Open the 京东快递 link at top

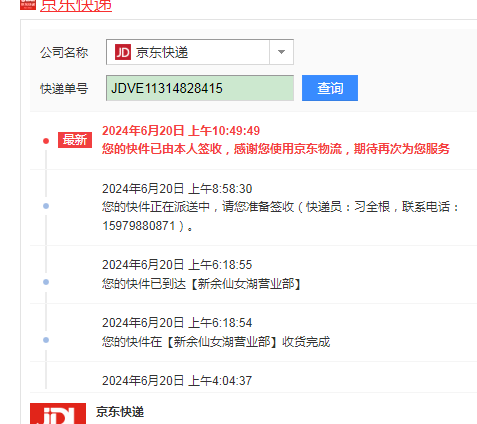76,6
